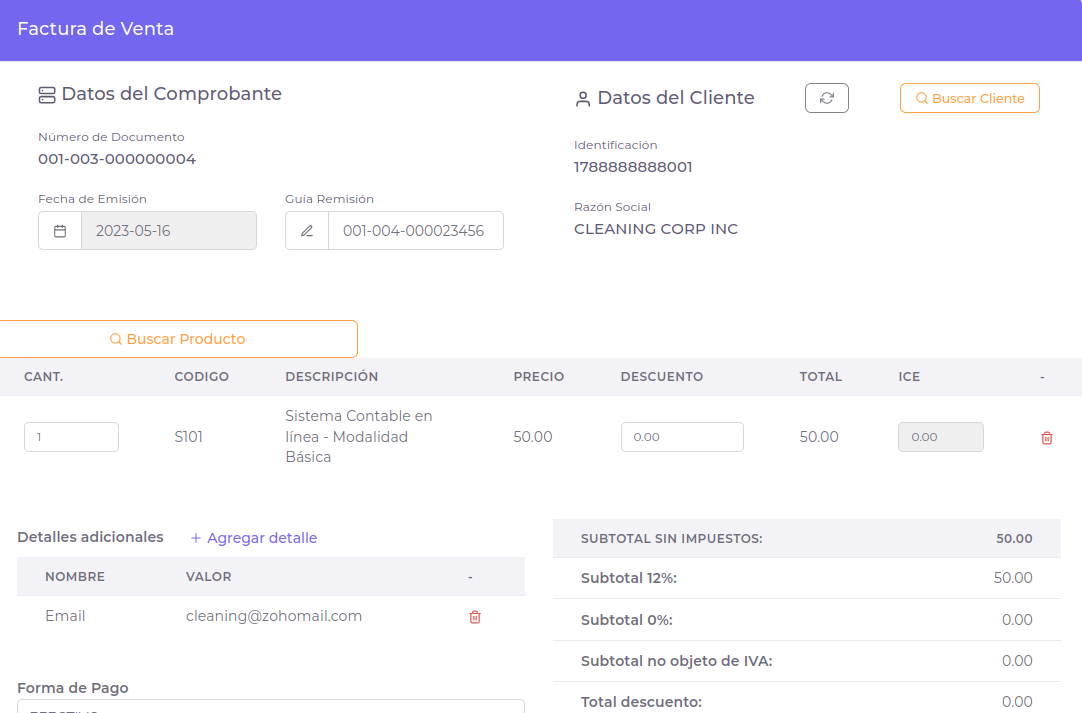
Task: Click the cleaning@zohomail.com email value
Action: [274, 616]
